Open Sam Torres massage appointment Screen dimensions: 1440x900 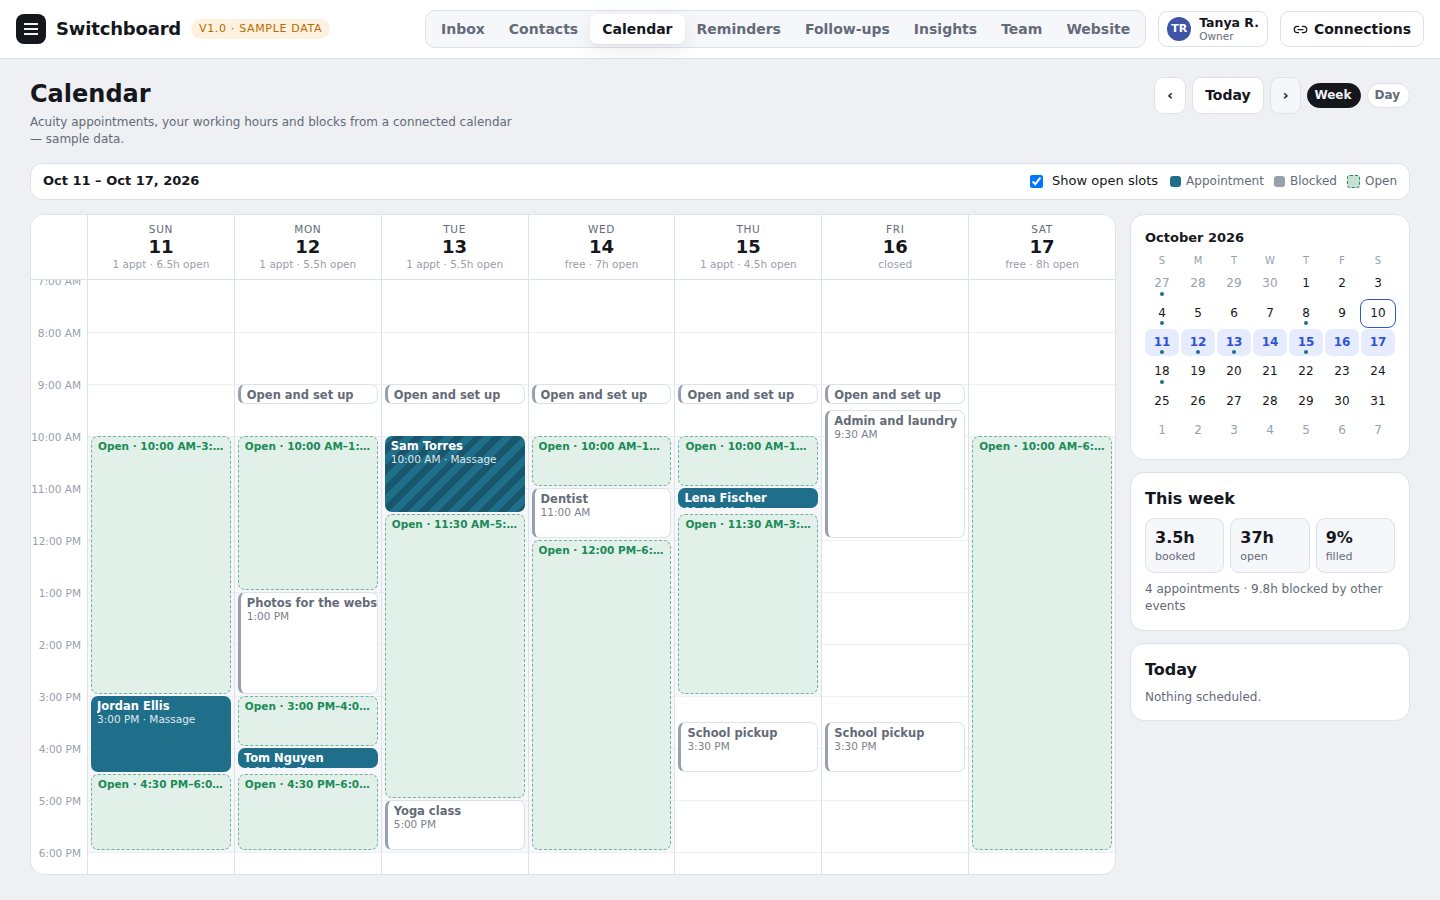[455, 474]
